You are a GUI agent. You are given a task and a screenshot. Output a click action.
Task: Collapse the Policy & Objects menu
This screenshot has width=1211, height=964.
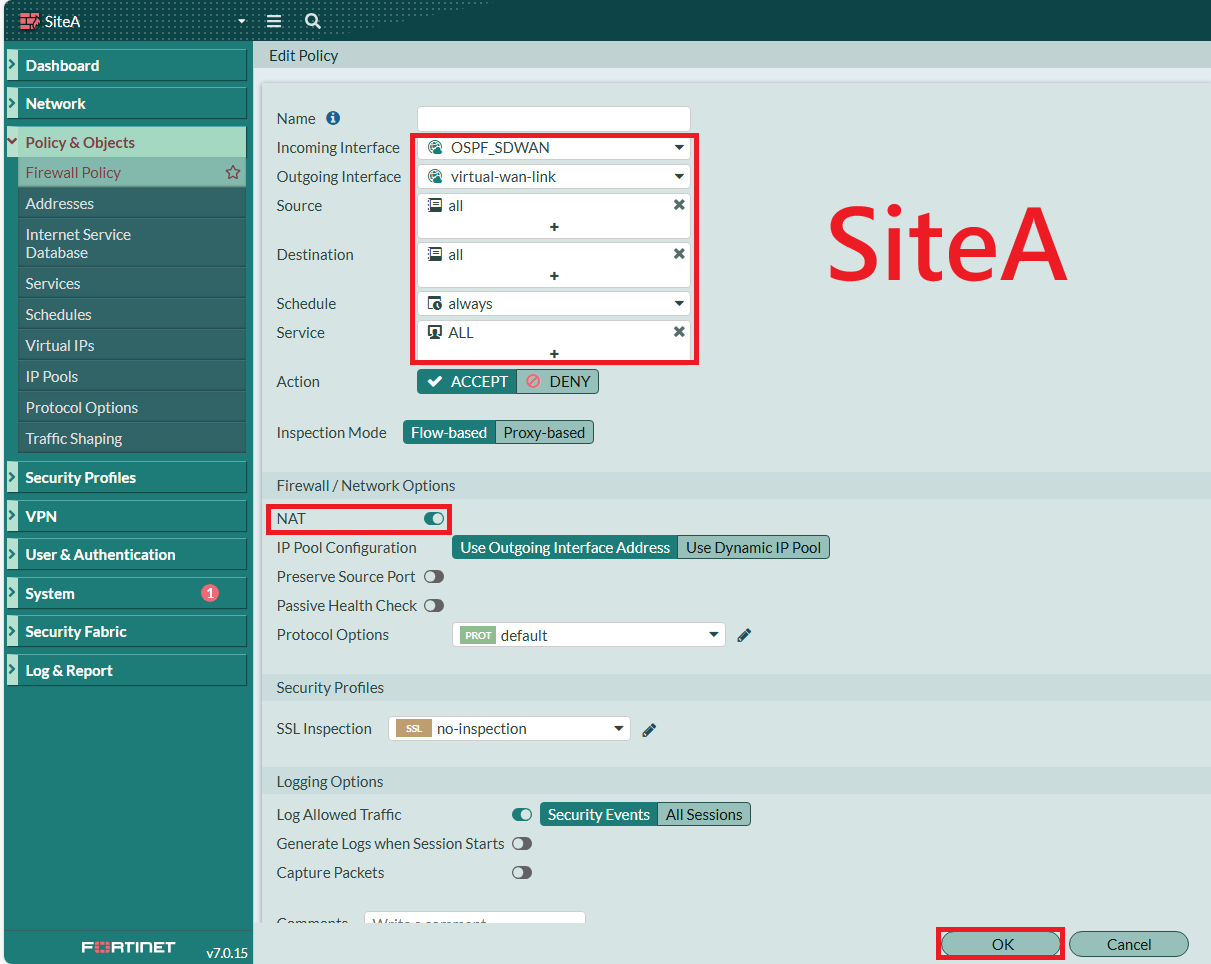coord(126,142)
